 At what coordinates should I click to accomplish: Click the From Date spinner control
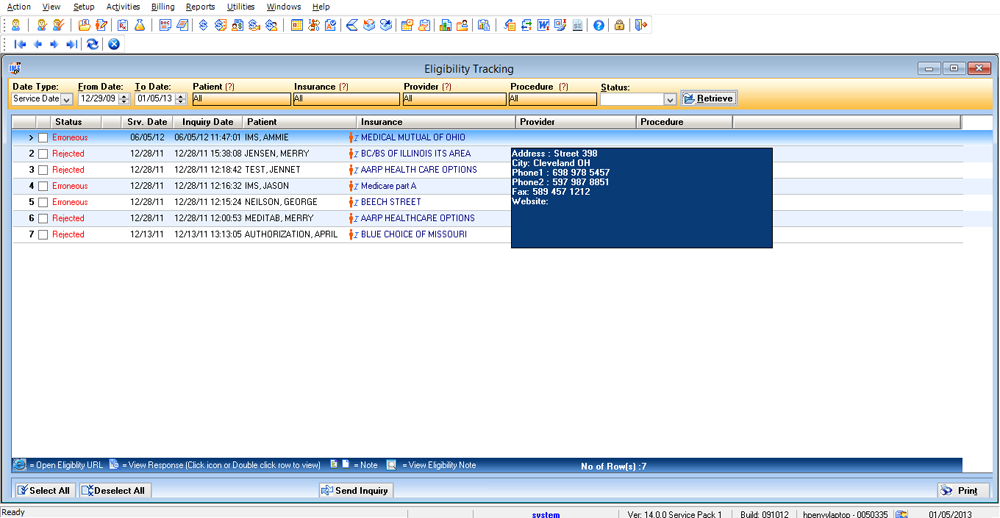(124, 99)
